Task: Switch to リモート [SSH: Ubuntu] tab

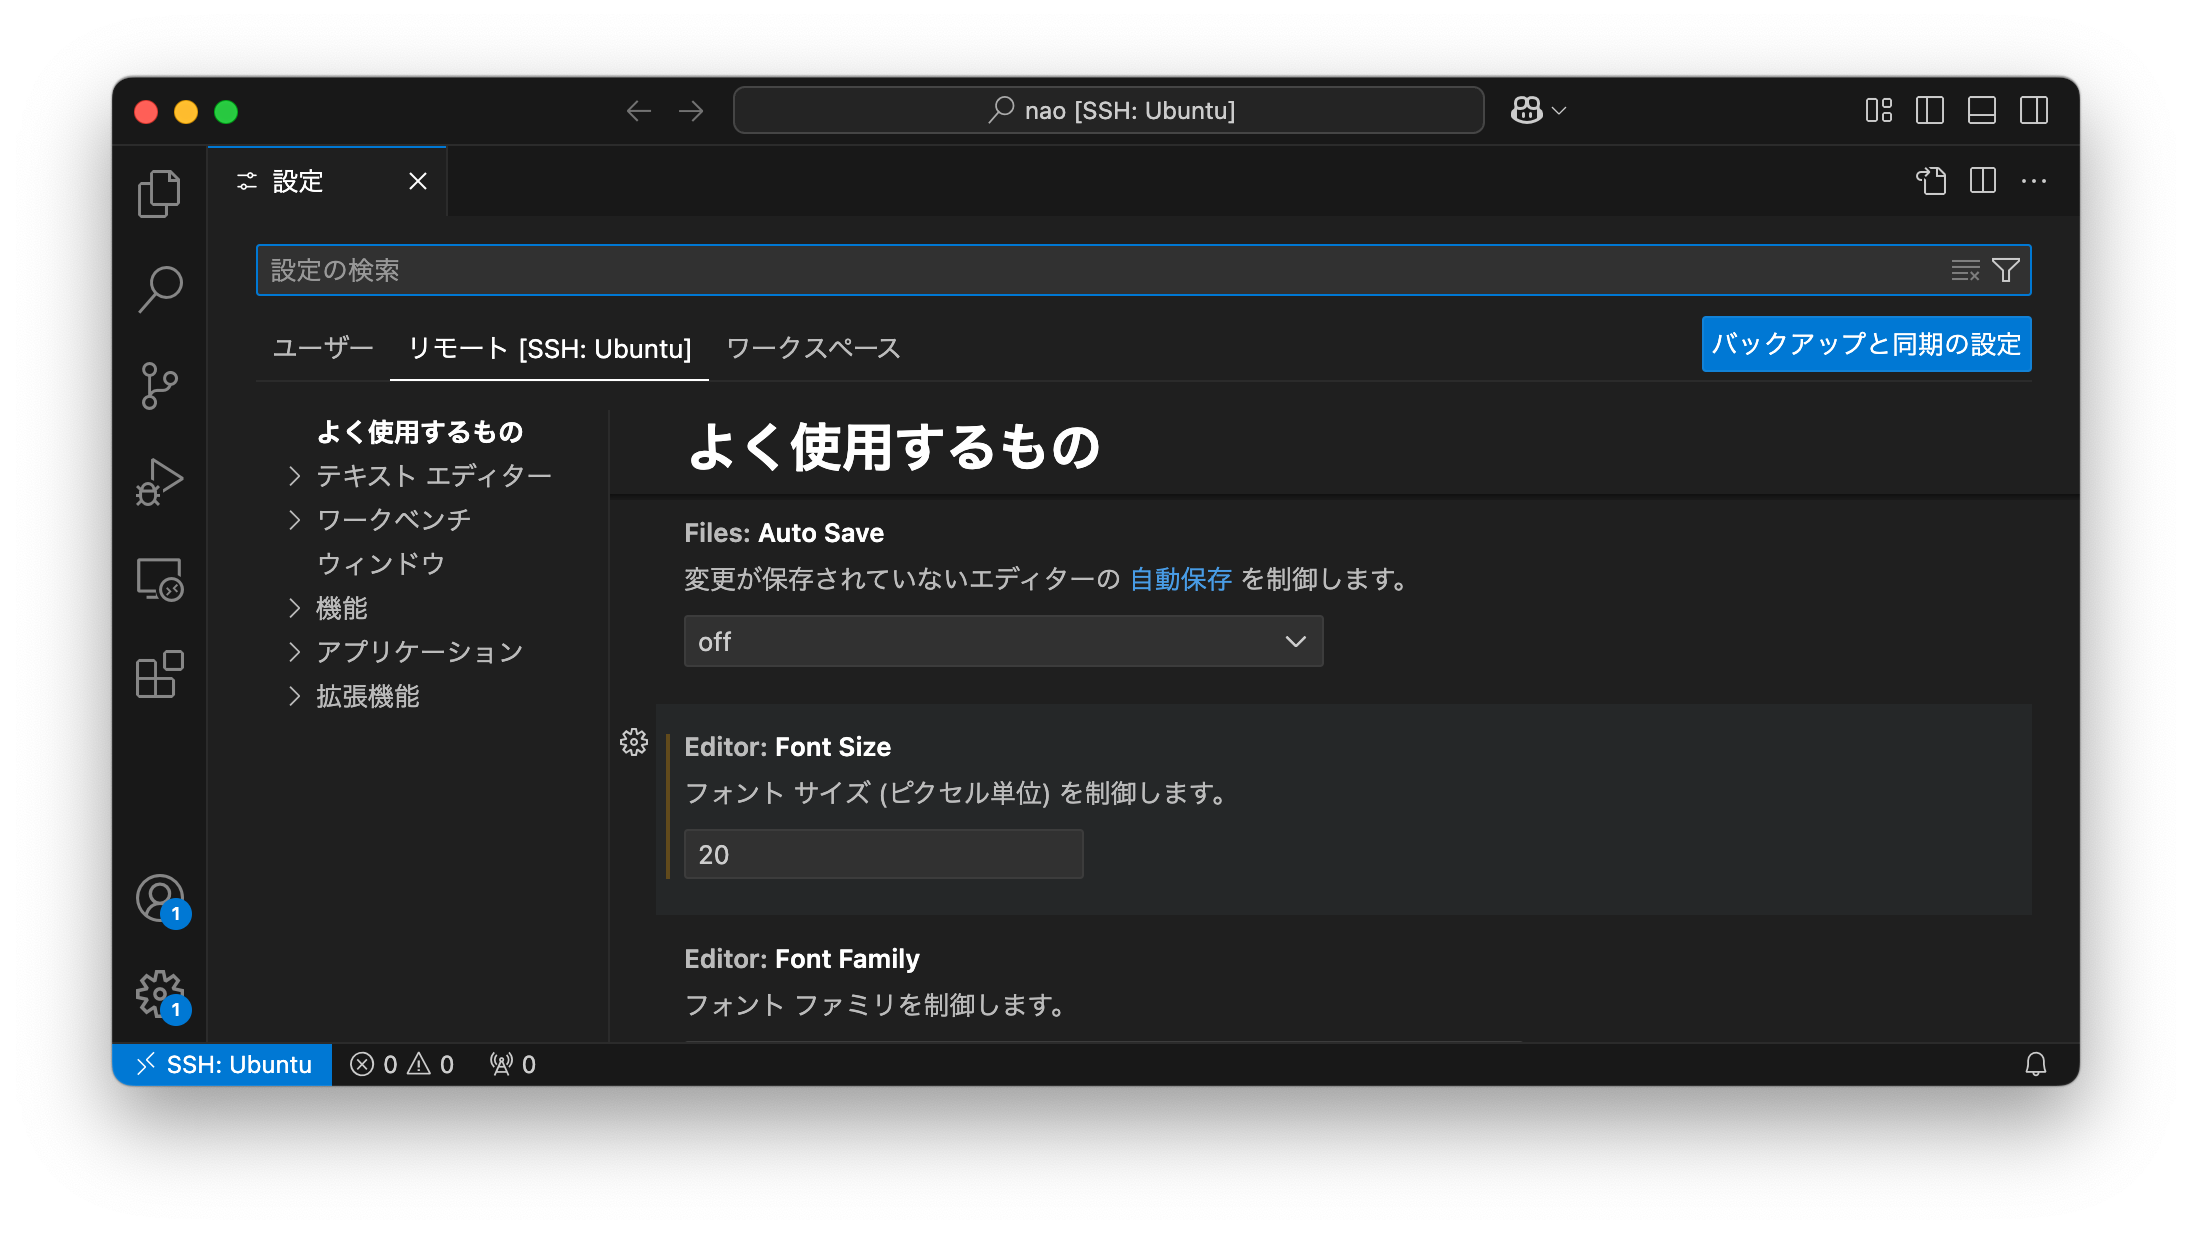Action: coord(549,348)
